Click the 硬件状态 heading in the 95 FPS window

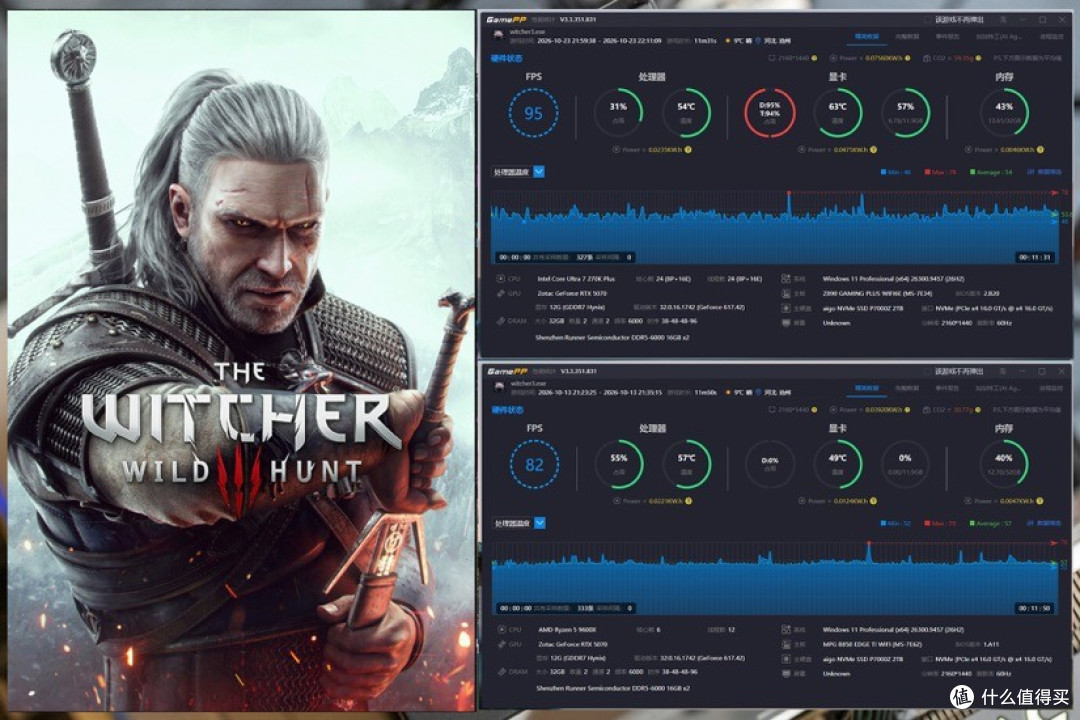click(506, 59)
